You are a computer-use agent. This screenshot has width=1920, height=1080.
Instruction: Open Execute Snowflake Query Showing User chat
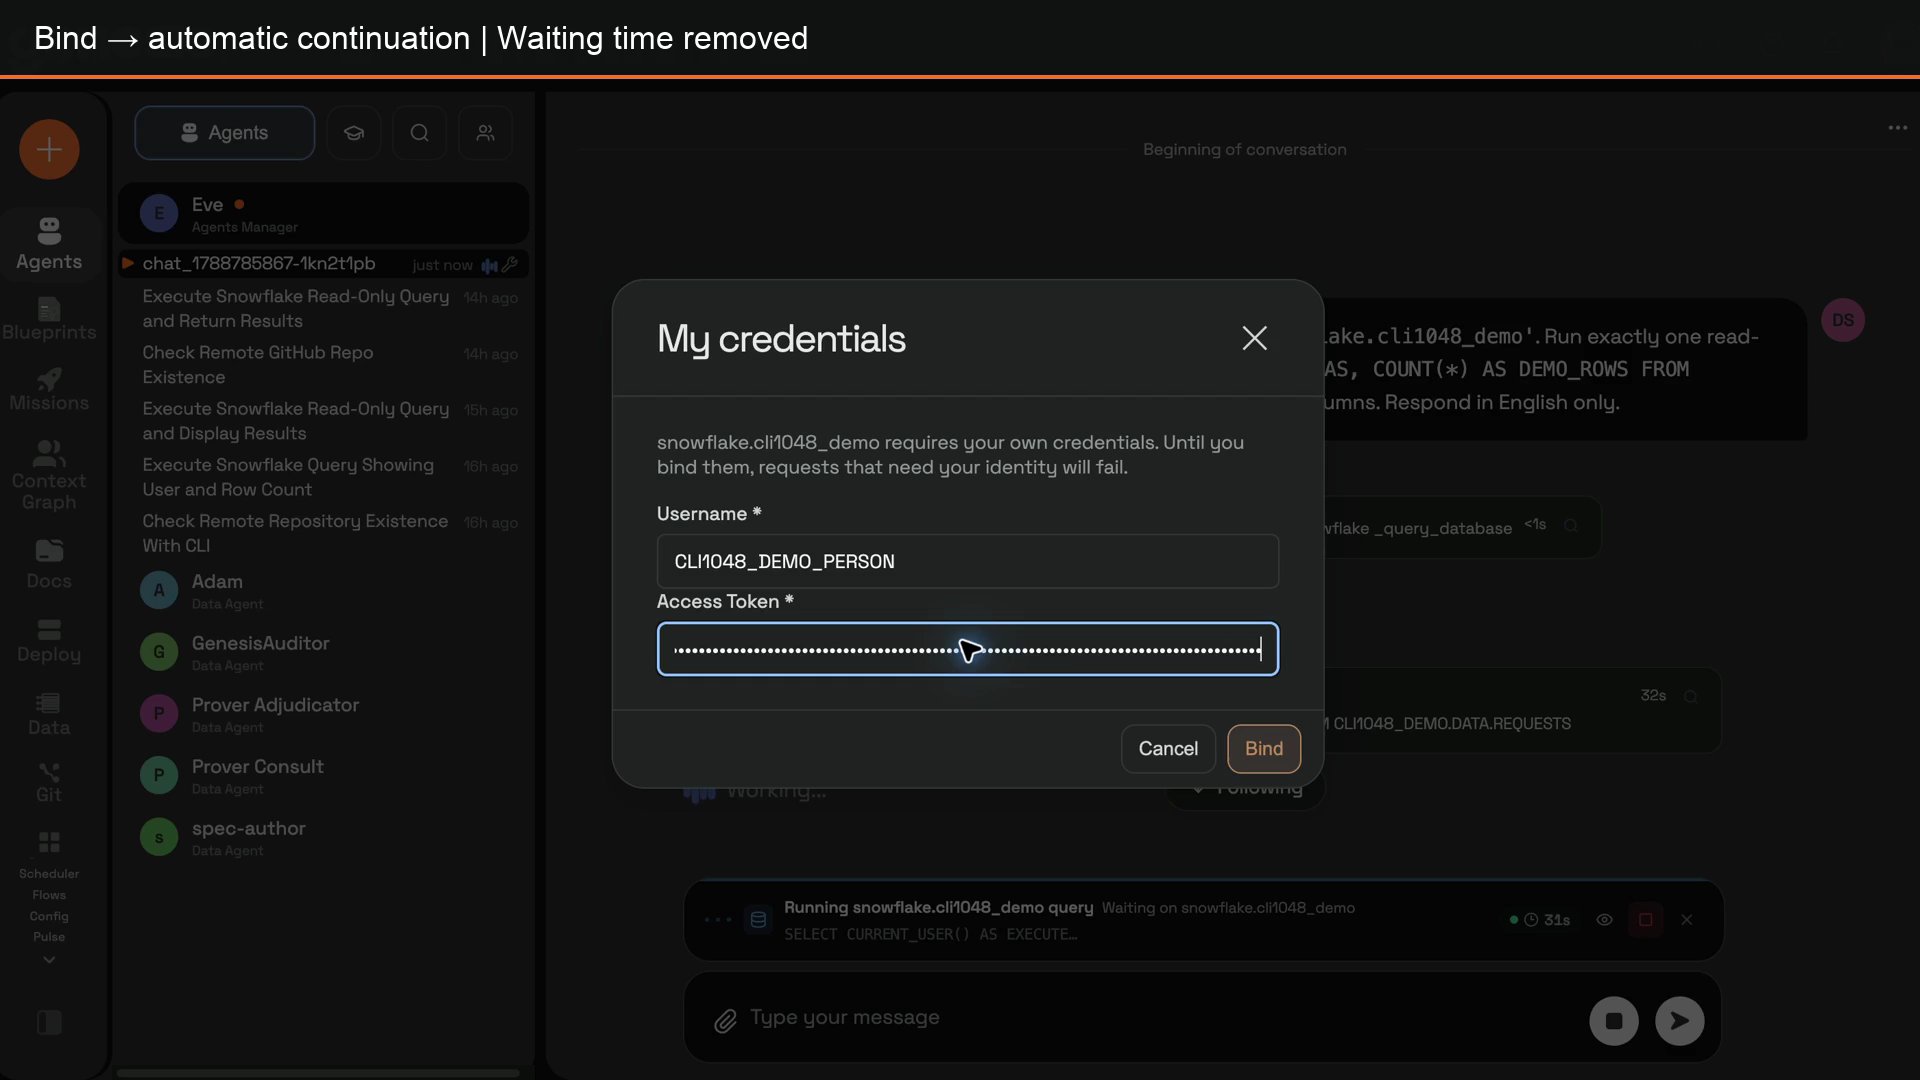323,477
